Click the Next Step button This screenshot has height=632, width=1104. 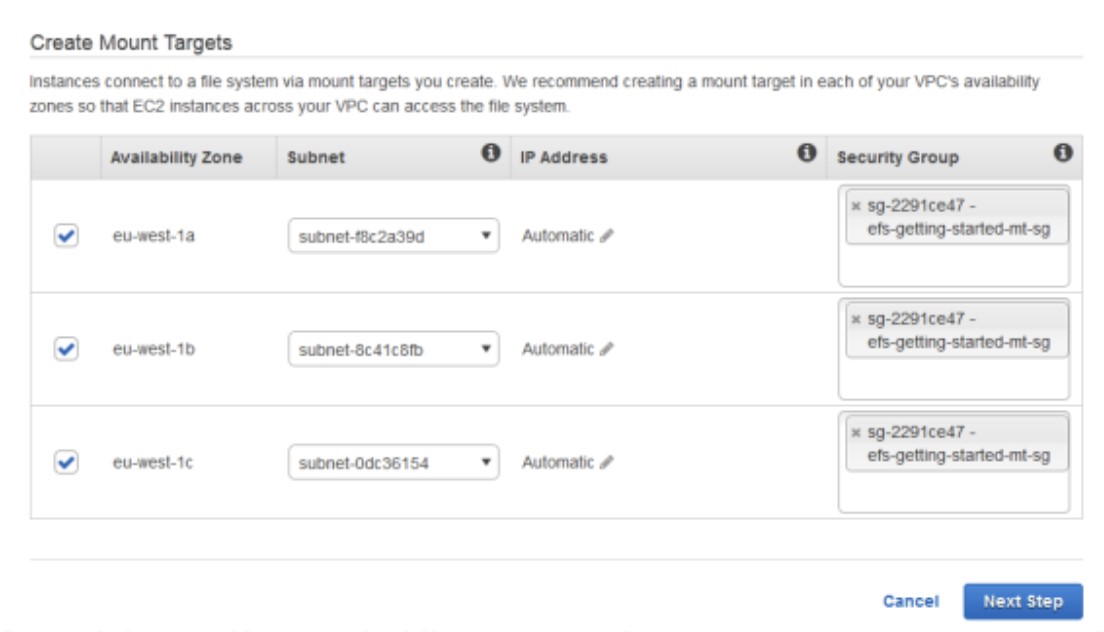point(1022,602)
